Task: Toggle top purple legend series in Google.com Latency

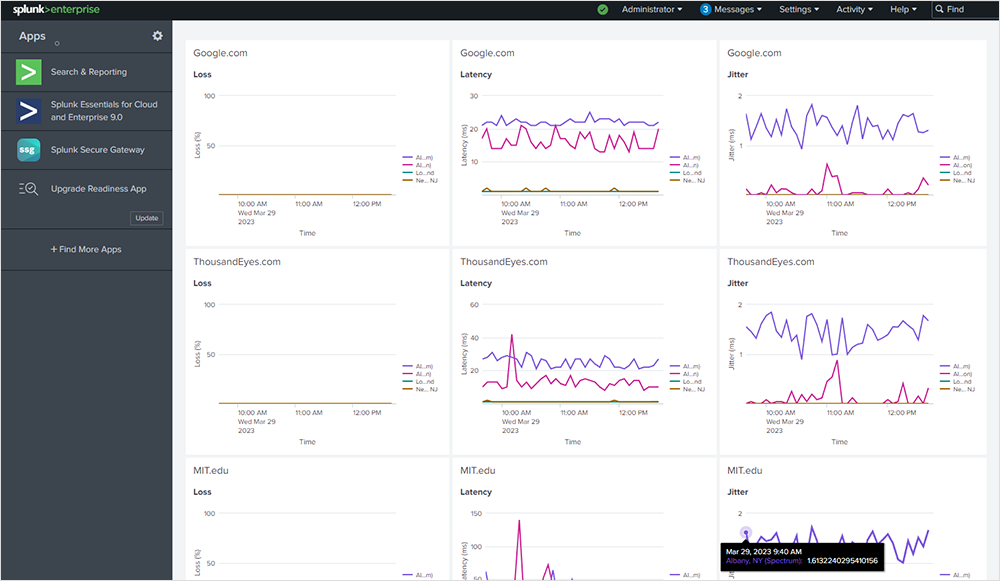Action: pos(691,158)
